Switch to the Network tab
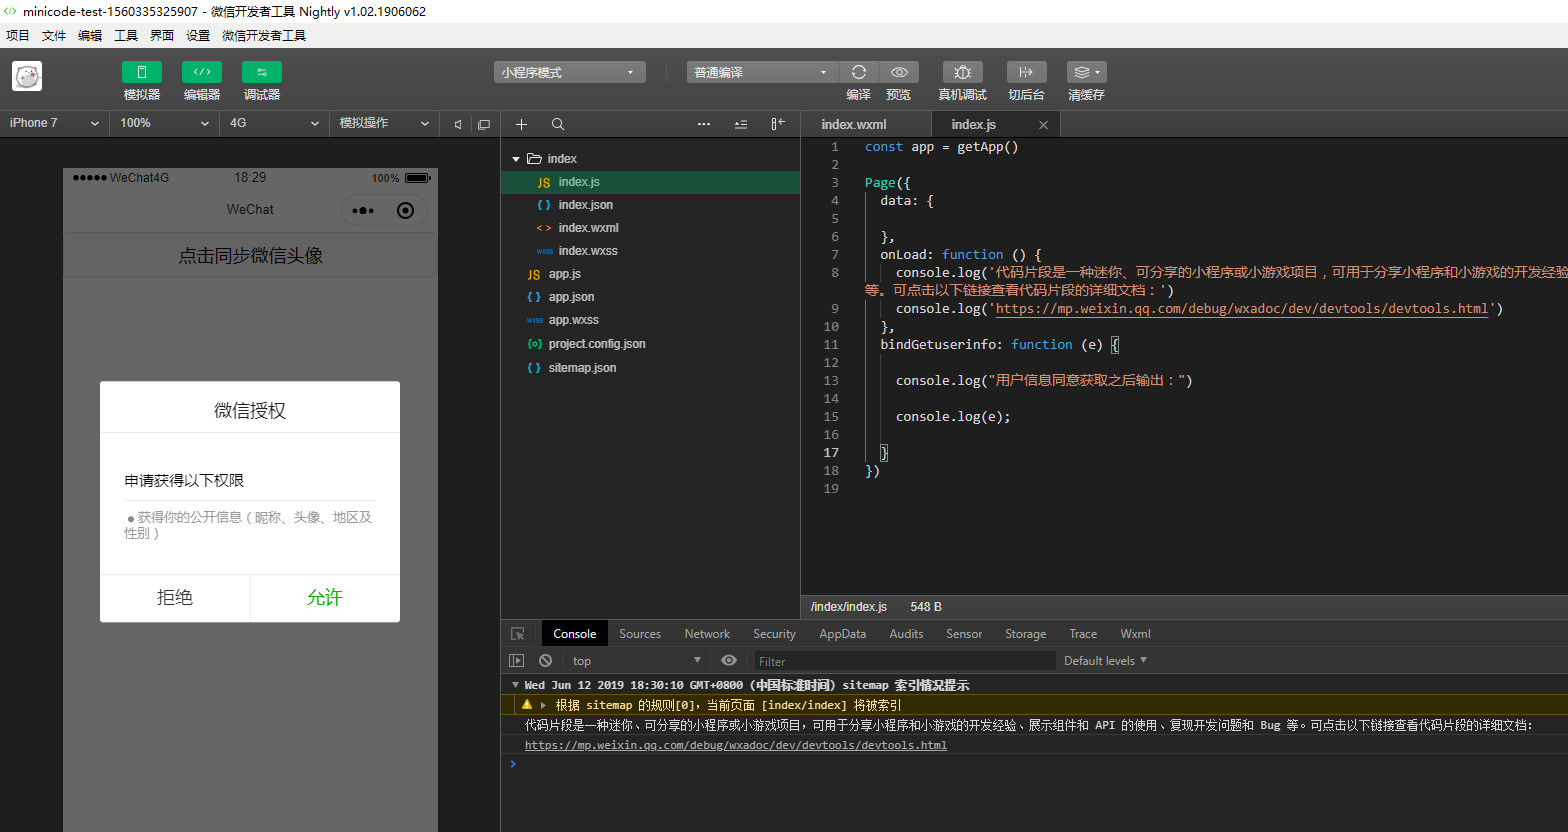This screenshot has width=1568, height=832. pos(707,634)
